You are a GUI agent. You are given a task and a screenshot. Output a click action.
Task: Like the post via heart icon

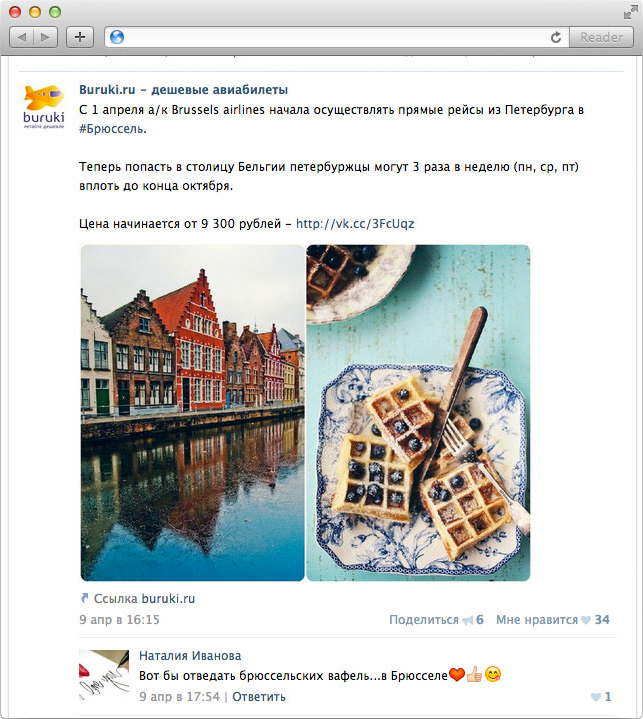[x=586, y=620]
